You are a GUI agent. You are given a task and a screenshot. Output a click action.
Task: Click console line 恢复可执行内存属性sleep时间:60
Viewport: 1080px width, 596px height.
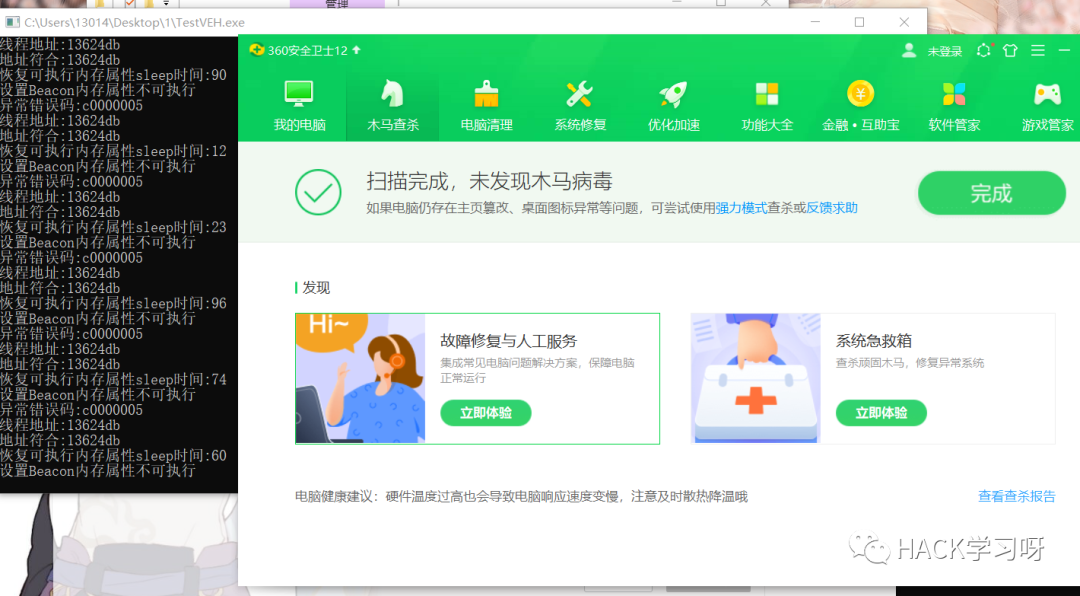[113, 455]
